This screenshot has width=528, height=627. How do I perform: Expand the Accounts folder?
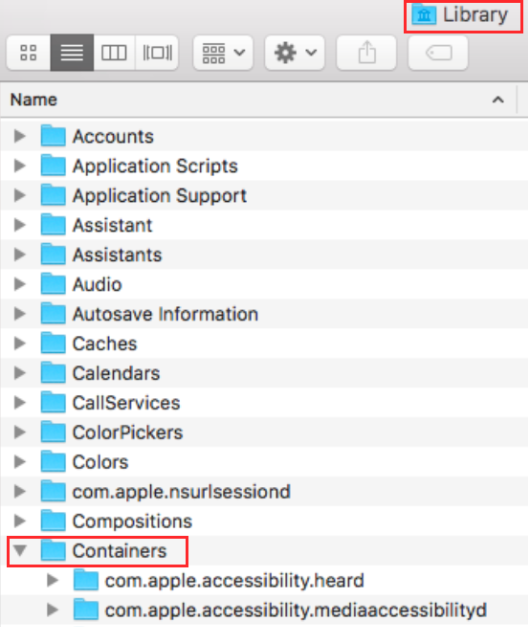point(20,136)
